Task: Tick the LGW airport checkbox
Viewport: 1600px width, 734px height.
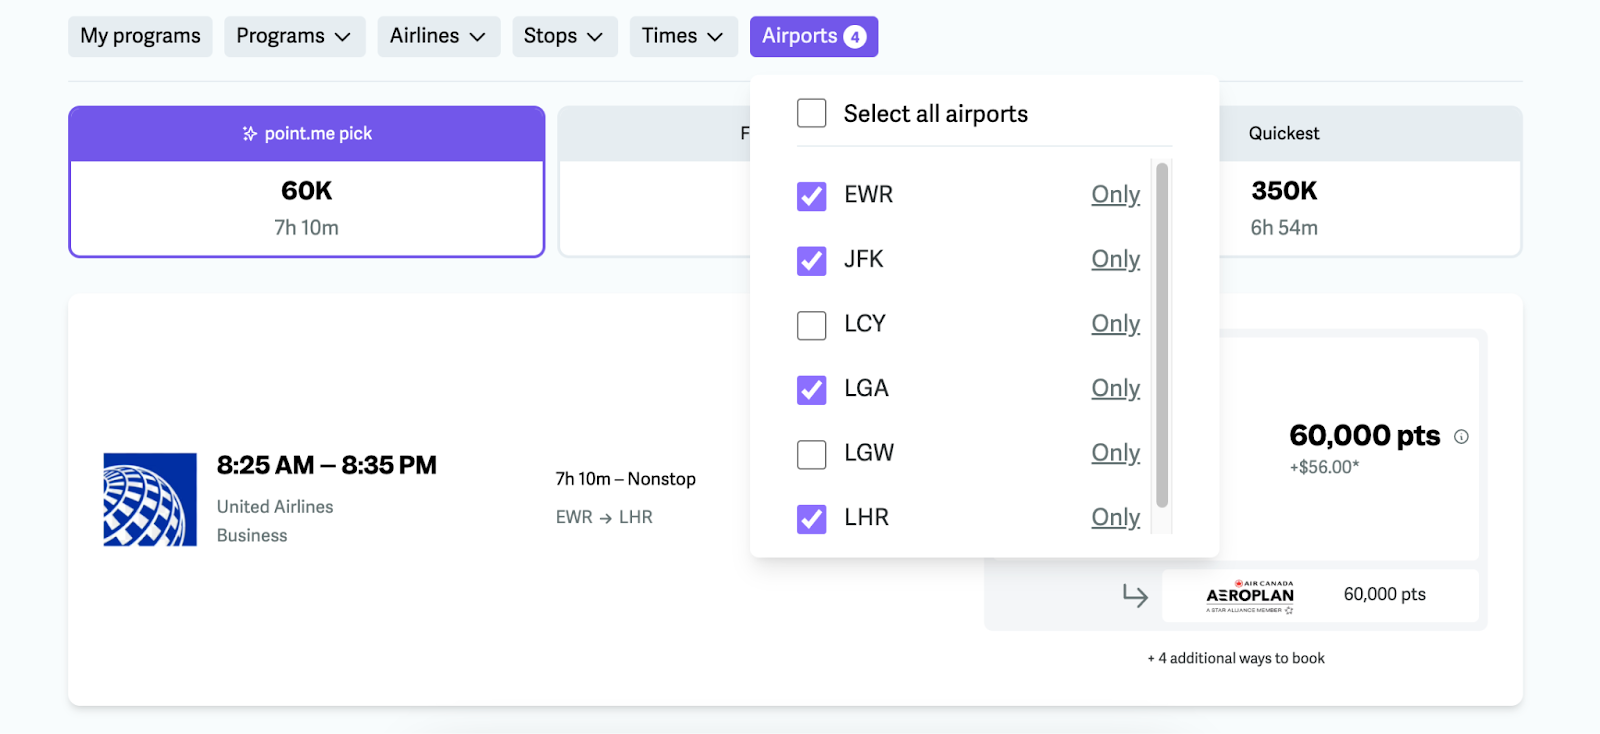Action: coord(812,454)
